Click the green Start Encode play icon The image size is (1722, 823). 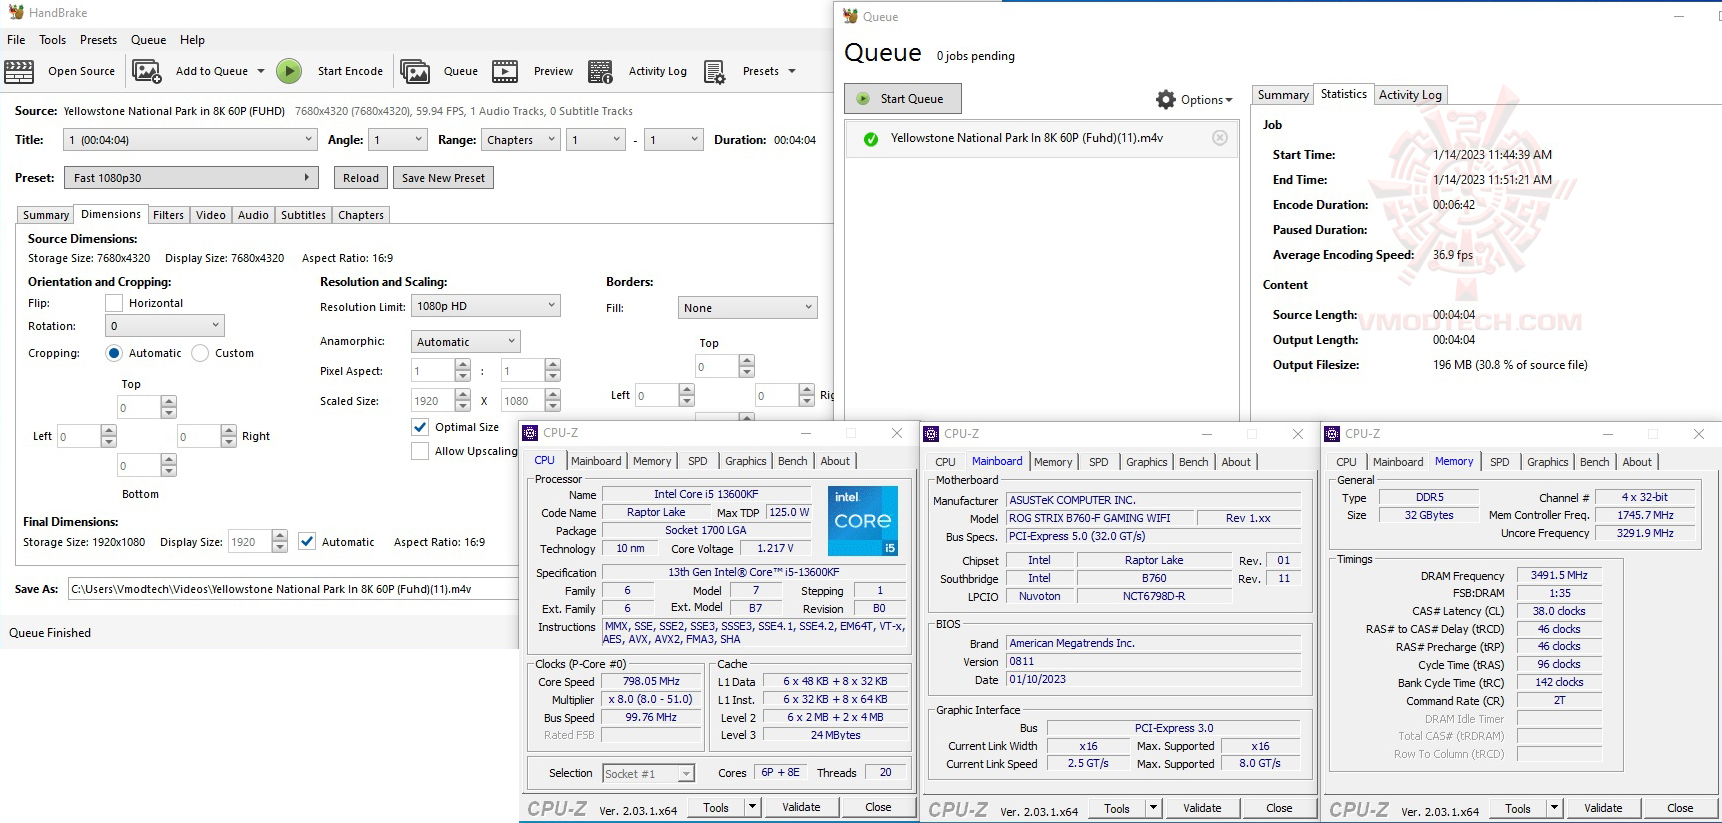289,71
